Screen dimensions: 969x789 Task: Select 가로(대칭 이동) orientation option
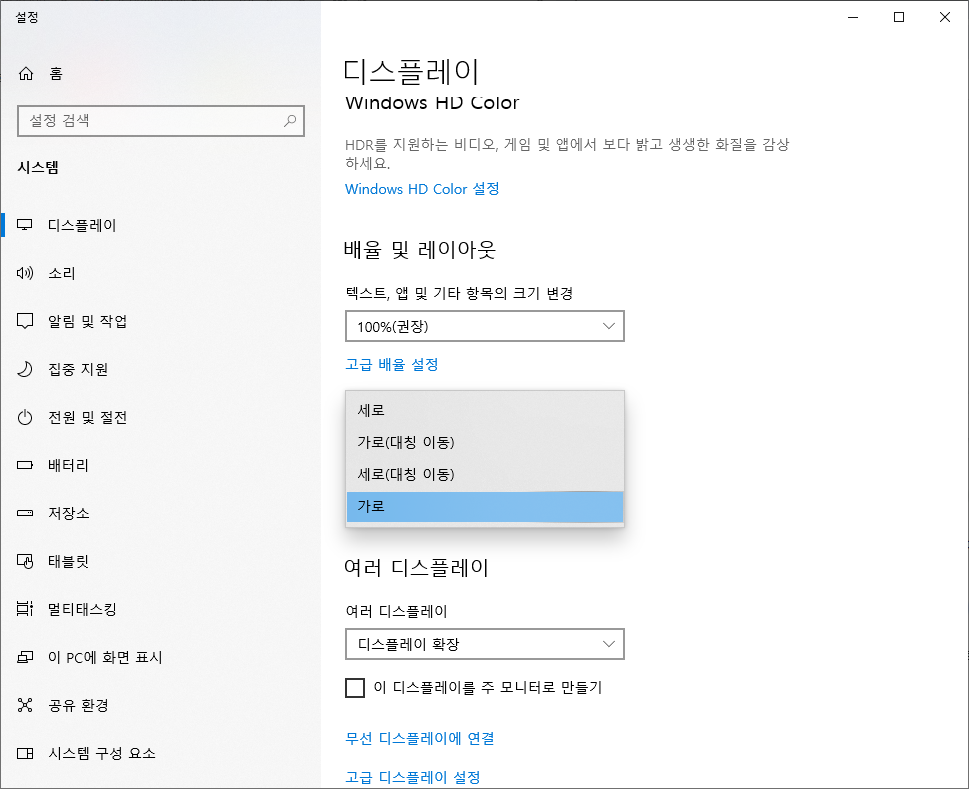click(484, 442)
